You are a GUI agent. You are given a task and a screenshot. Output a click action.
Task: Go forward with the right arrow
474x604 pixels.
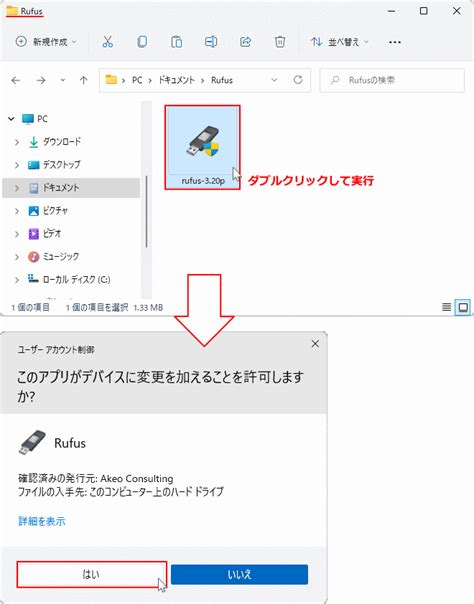point(41,80)
